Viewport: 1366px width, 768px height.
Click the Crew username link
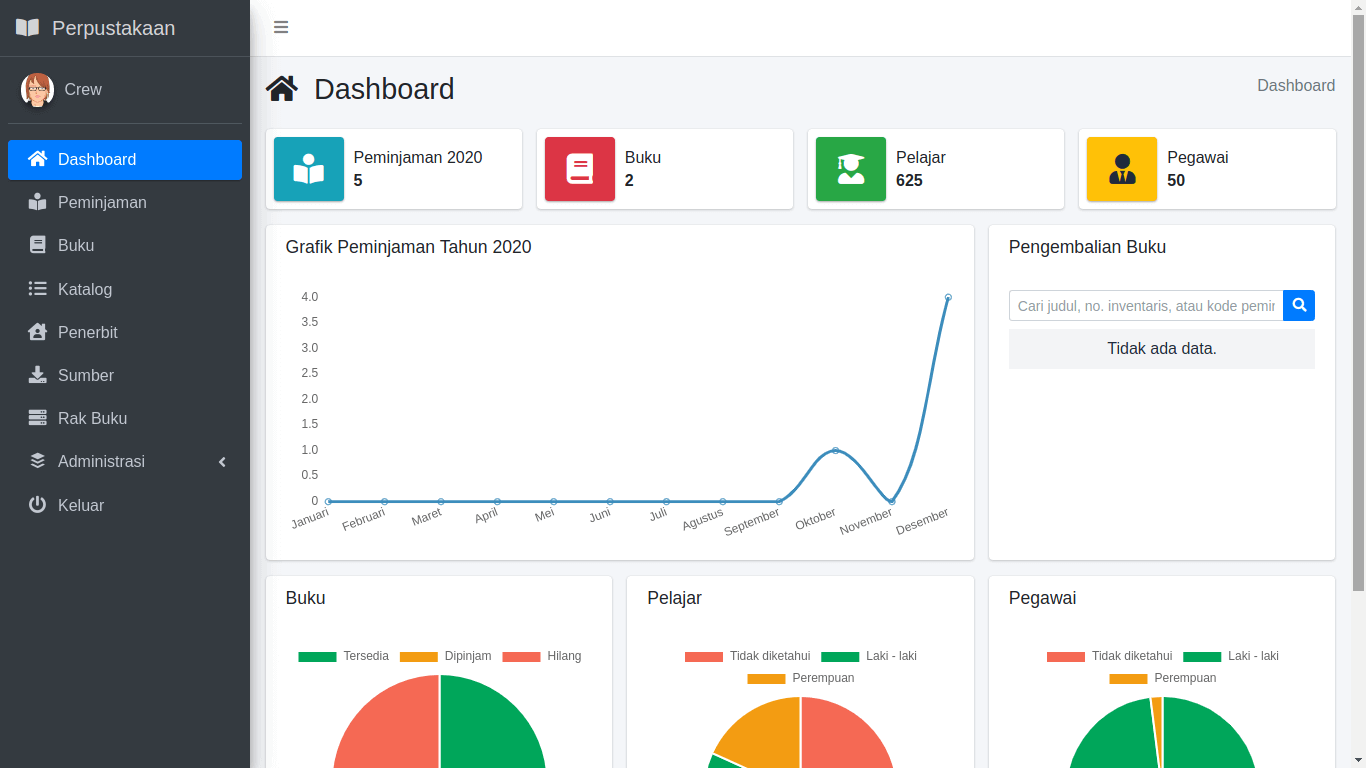(x=83, y=90)
